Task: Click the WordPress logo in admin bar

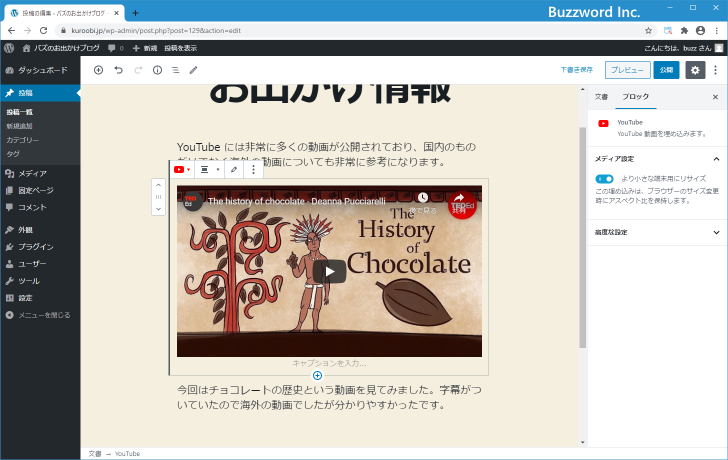Action: pos(9,48)
